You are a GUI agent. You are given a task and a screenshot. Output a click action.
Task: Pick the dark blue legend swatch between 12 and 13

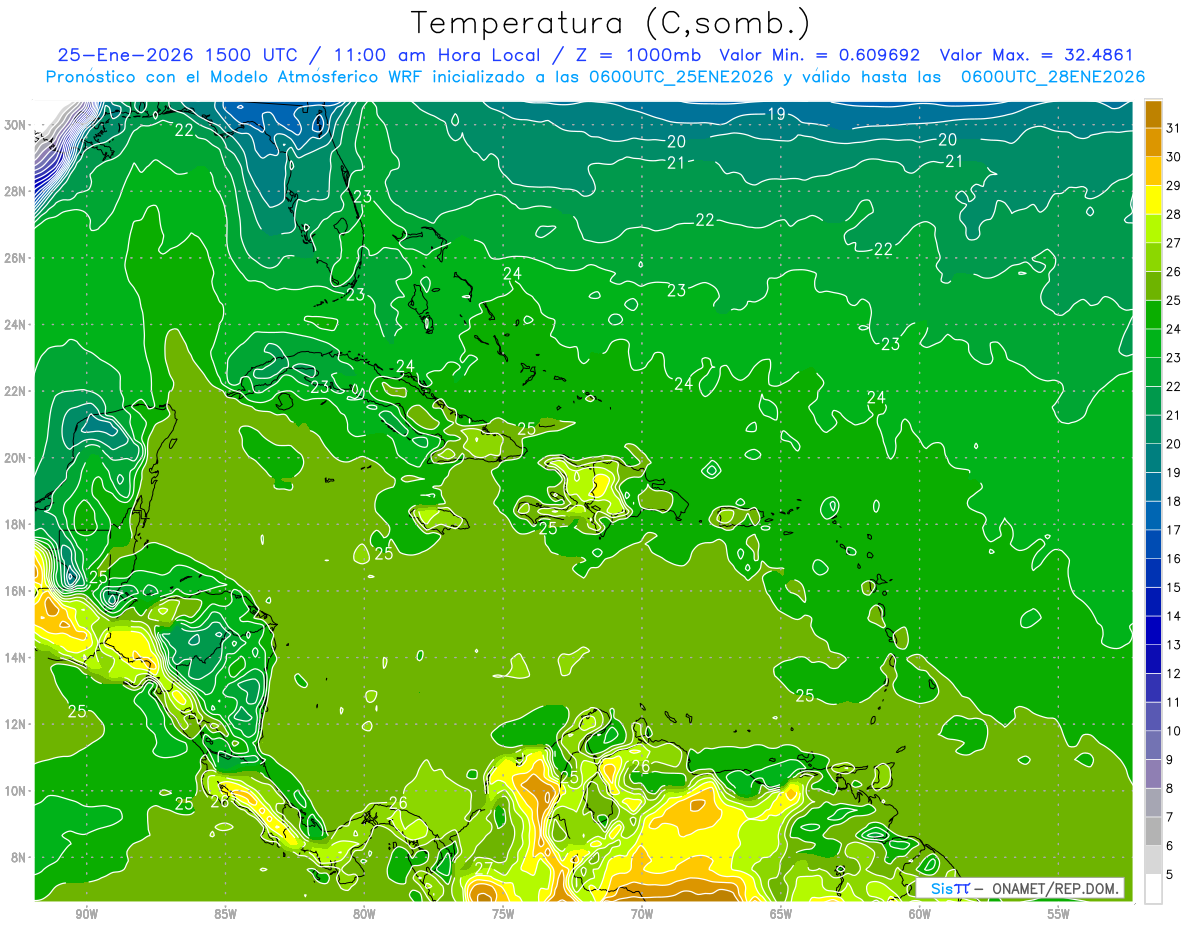pos(1153,659)
